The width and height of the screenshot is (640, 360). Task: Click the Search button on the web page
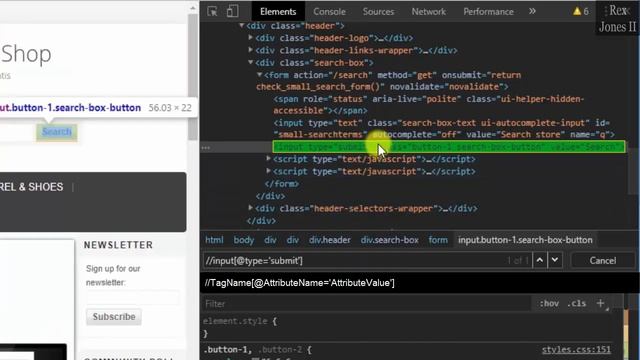tap(57, 131)
